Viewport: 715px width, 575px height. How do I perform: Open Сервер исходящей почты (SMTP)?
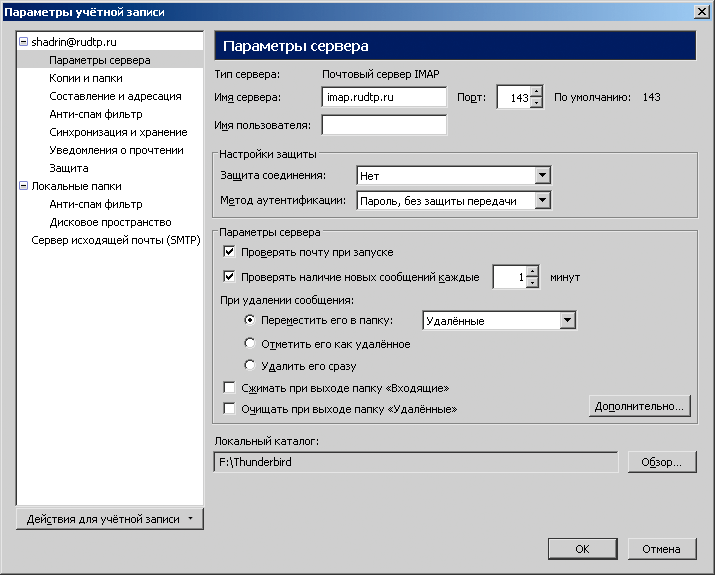point(116,240)
